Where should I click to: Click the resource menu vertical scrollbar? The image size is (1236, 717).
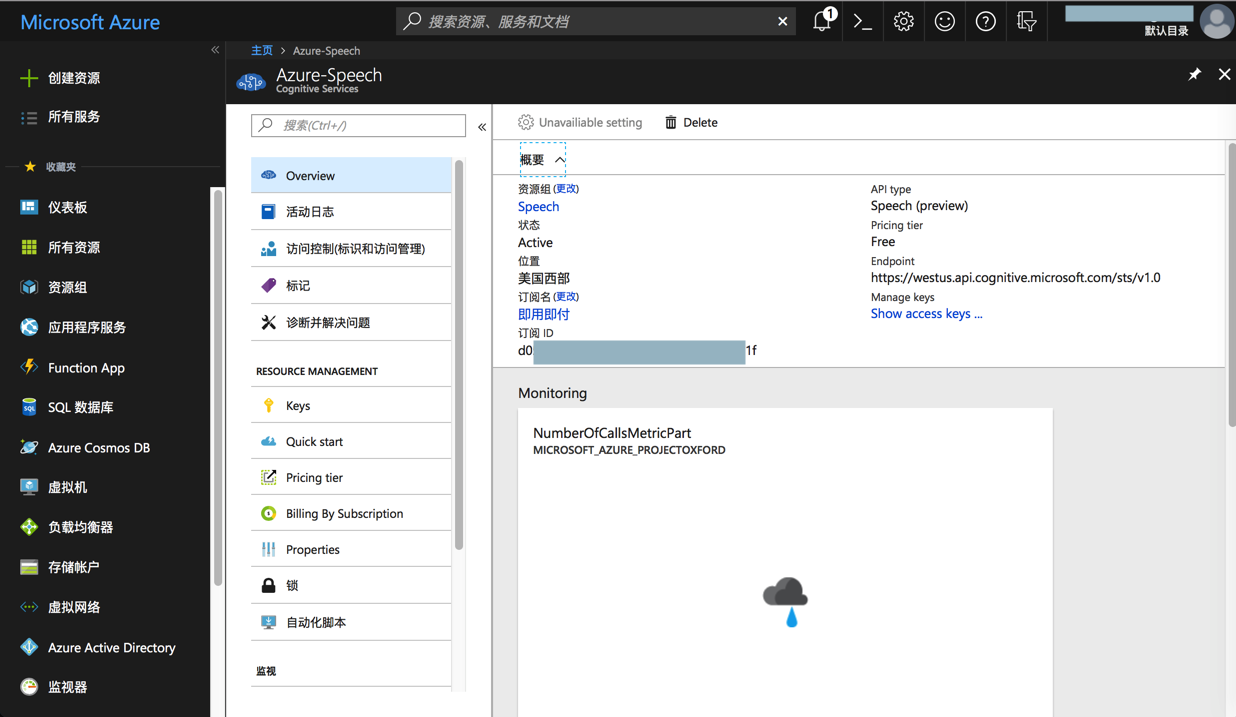click(459, 355)
